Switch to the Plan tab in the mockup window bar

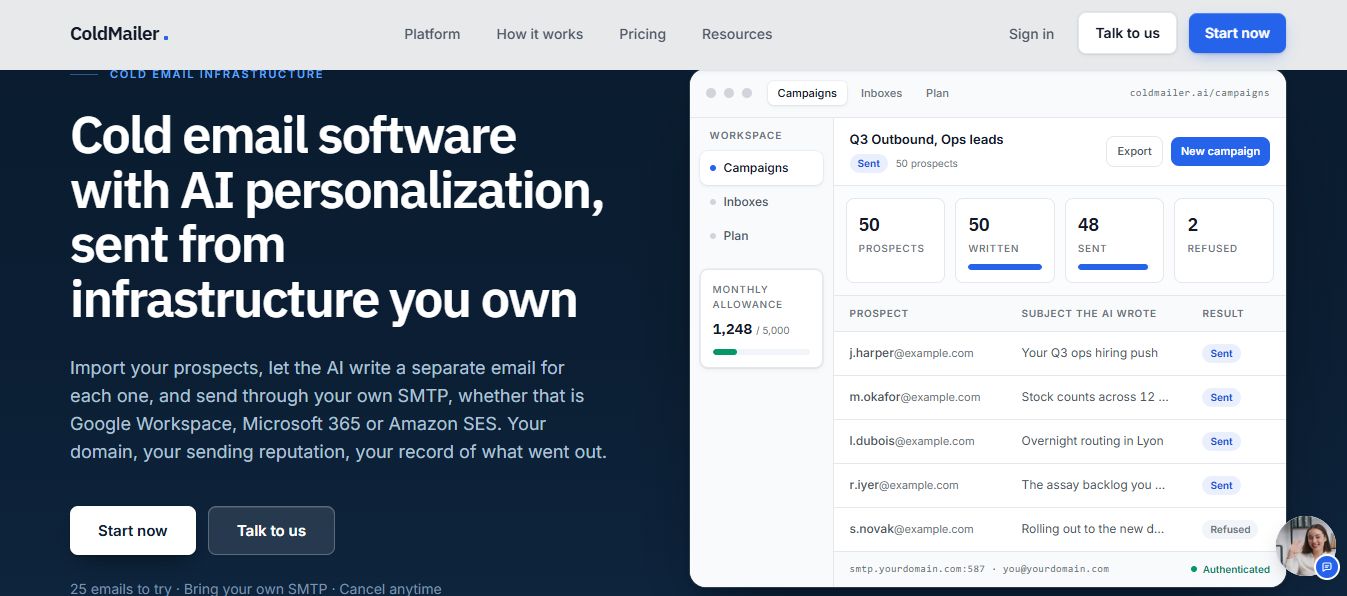tap(937, 93)
